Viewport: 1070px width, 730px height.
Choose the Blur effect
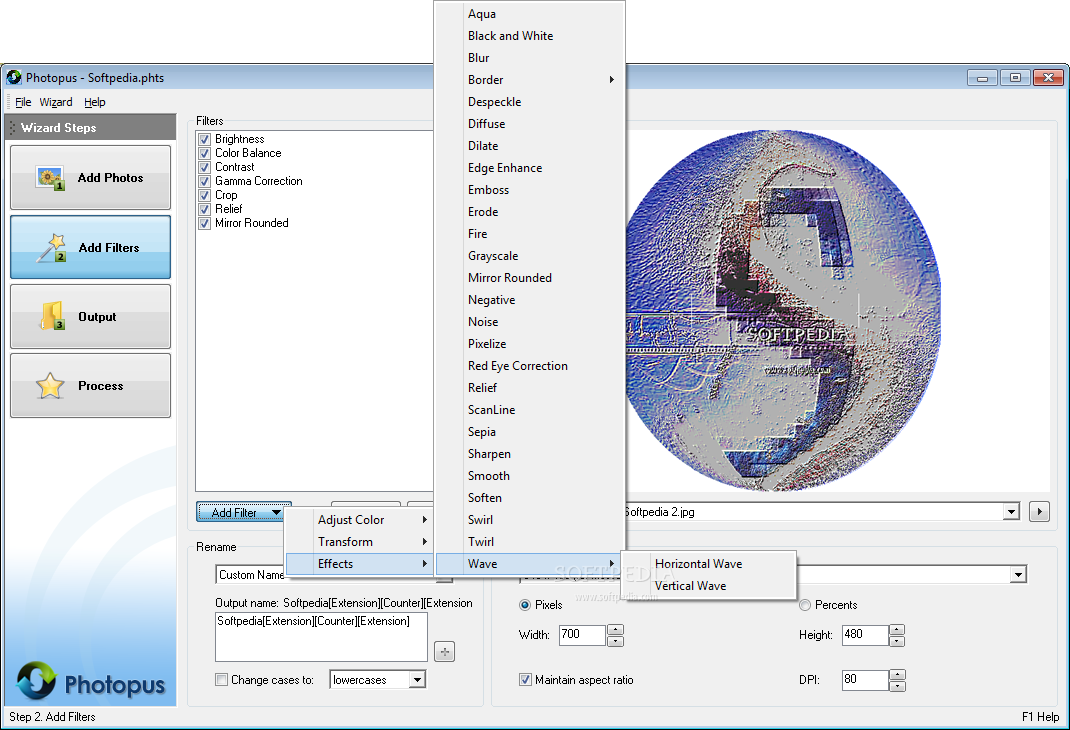pos(530,58)
